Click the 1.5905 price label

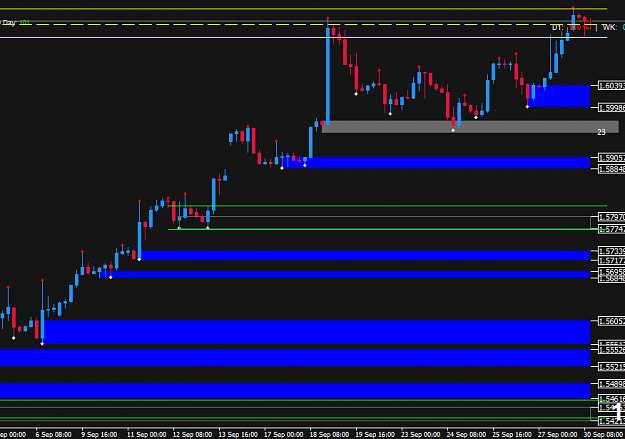pyautogui.click(x=611, y=158)
